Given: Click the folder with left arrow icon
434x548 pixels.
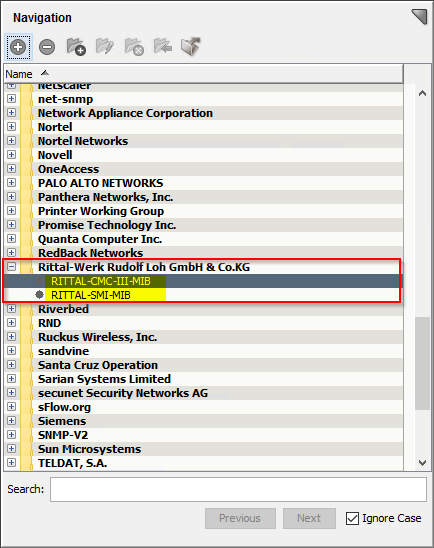Looking at the screenshot, I should 163,46.
